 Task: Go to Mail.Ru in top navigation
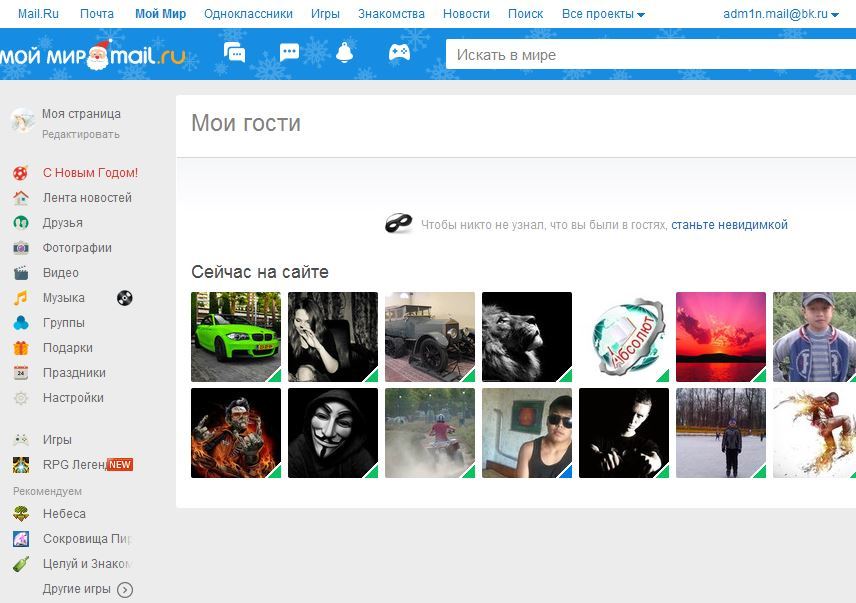pos(38,14)
